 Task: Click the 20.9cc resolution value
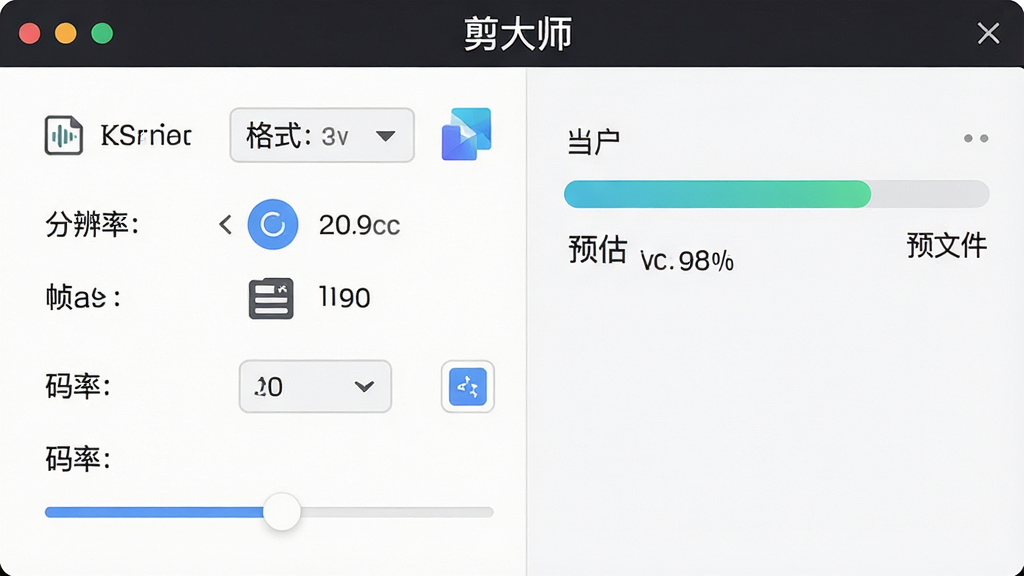click(x=359, y=225)
